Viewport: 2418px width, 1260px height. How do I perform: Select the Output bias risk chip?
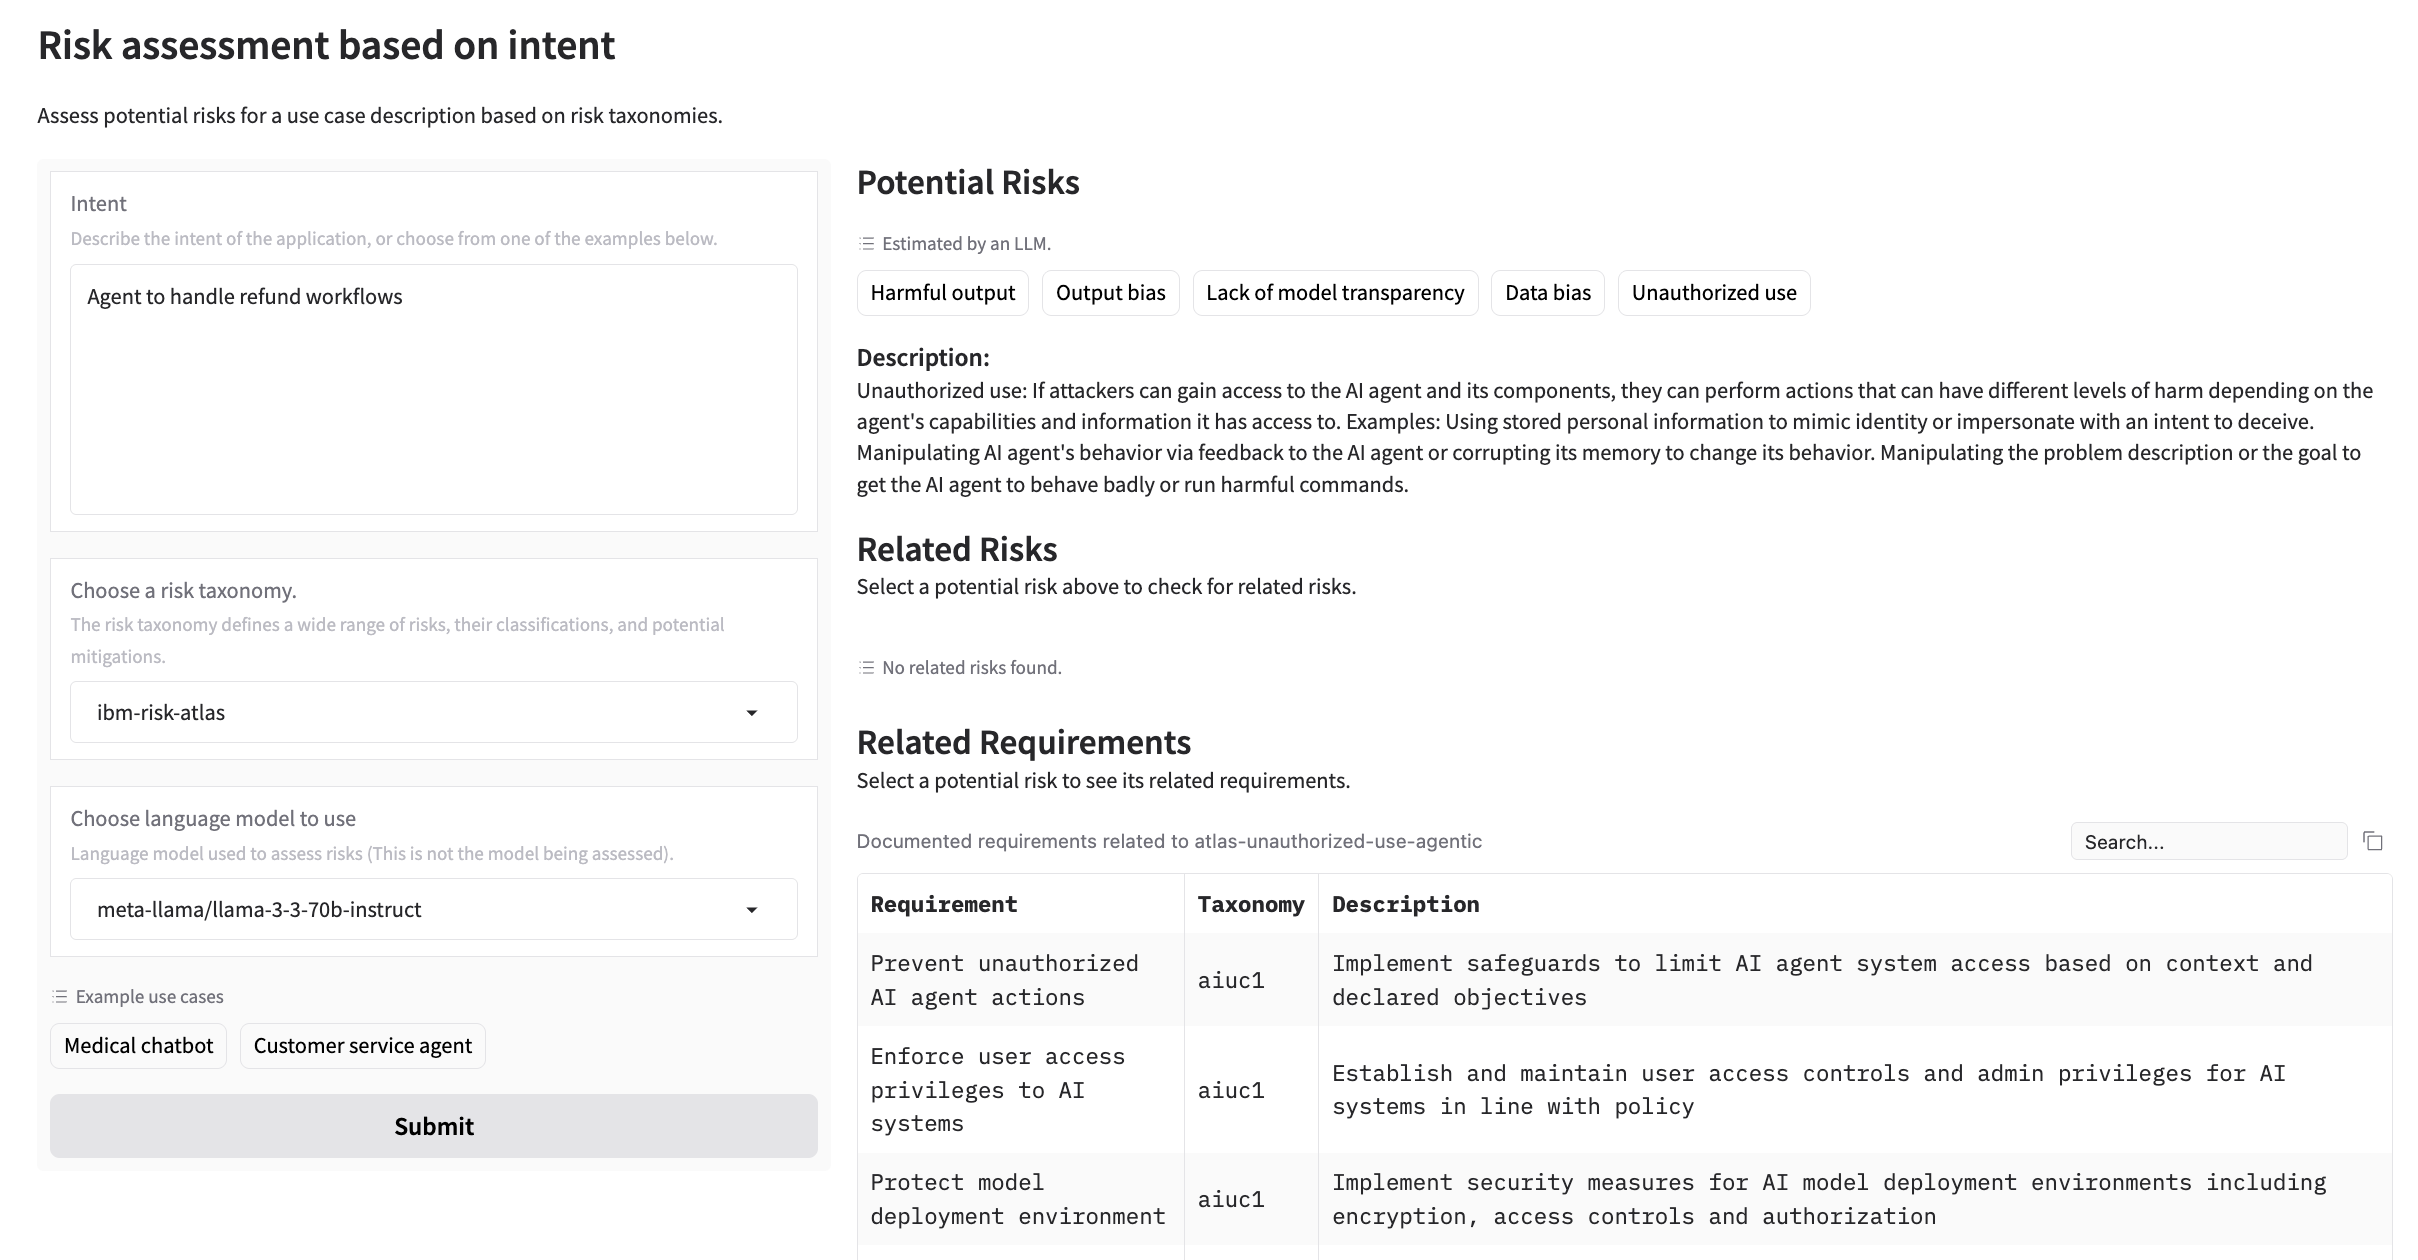tap(1110, 293)
